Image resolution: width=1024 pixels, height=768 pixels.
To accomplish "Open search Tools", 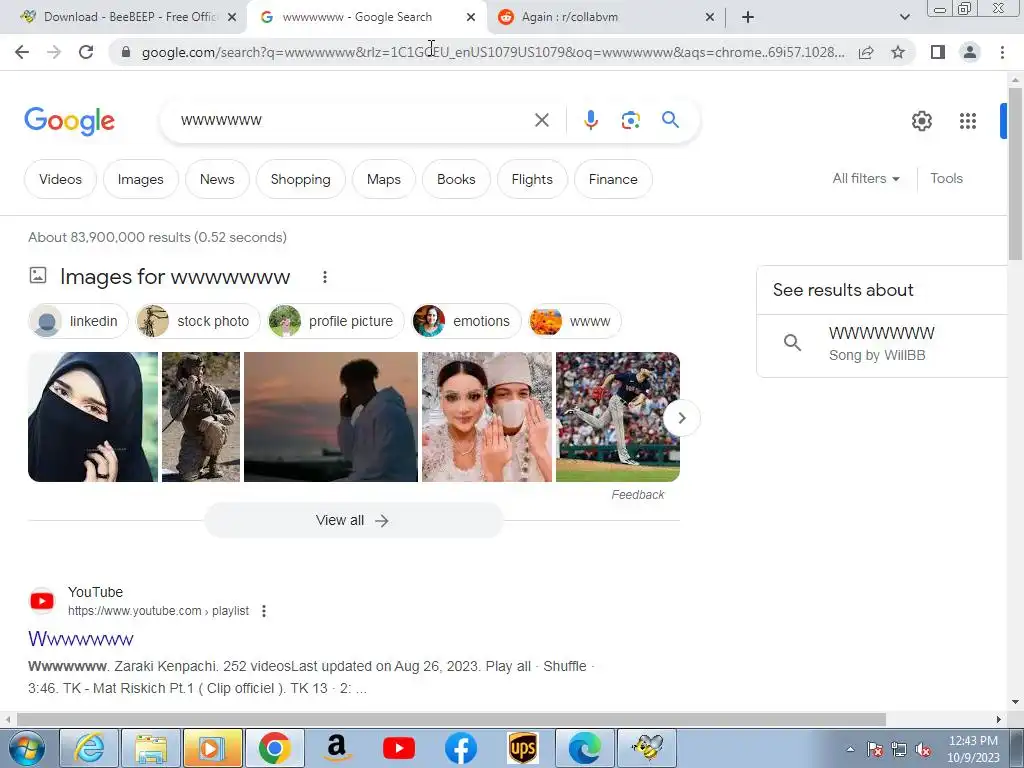I will 946,178.
